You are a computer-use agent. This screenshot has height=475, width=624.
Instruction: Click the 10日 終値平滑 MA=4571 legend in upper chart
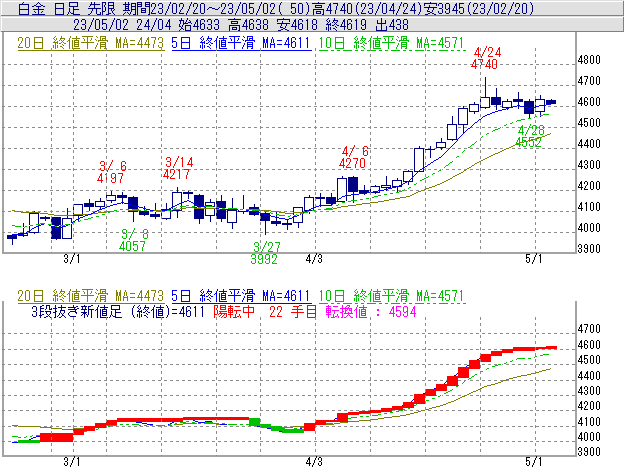tap(392, 43)
